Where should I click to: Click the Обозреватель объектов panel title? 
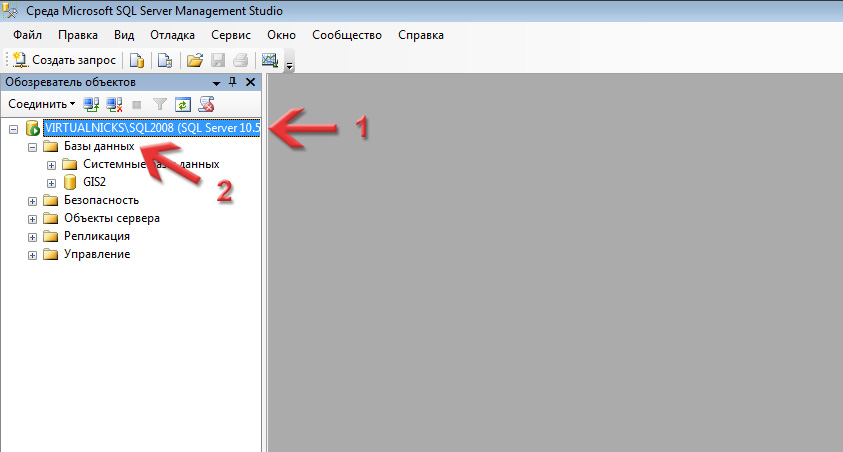[x=70, y=82]
